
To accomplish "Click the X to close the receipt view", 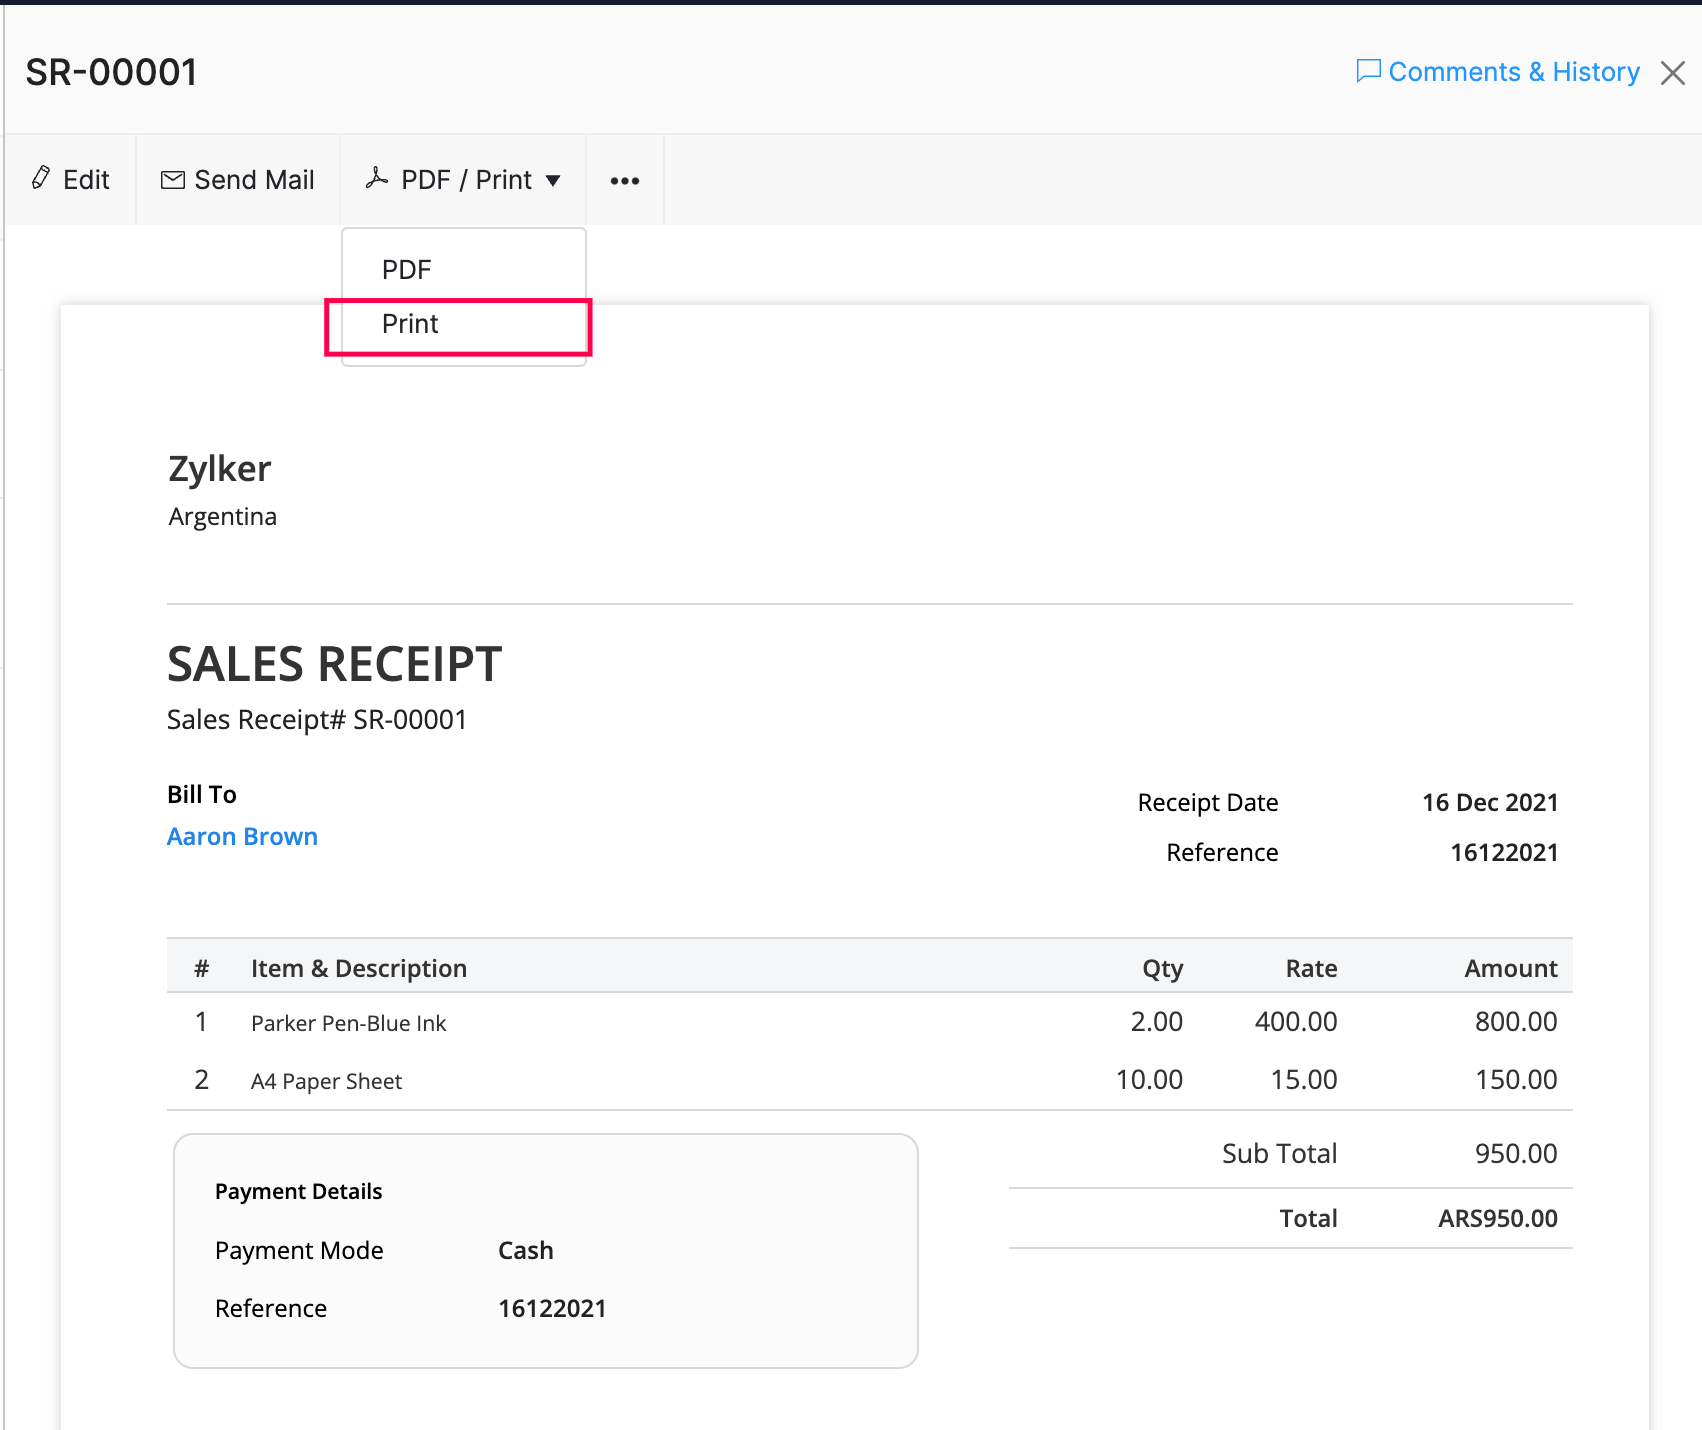I will point(1672,72).
